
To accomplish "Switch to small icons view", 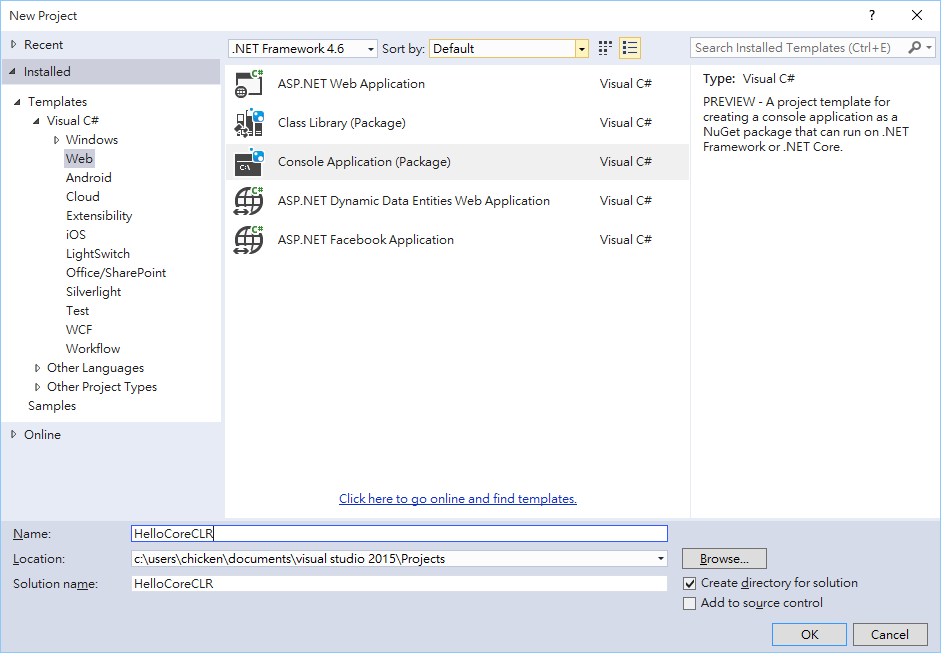I will (605, 48).
